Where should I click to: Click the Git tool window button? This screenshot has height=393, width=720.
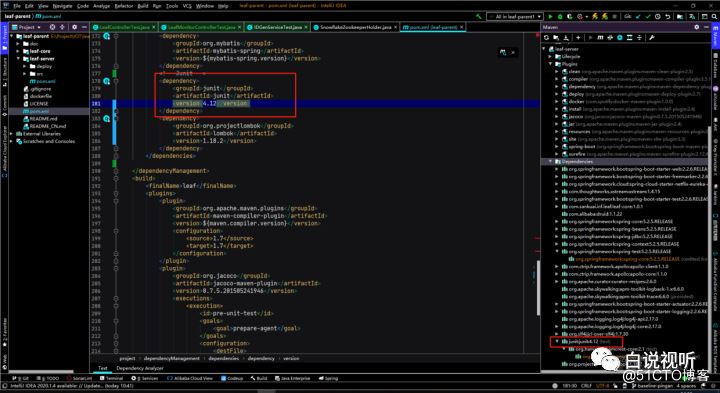(x=20, y=378)
